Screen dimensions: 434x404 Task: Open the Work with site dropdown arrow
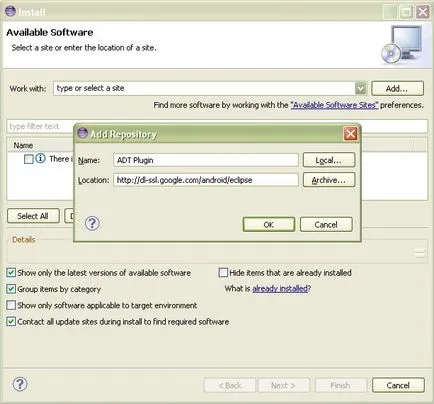[x=360, y=88]
